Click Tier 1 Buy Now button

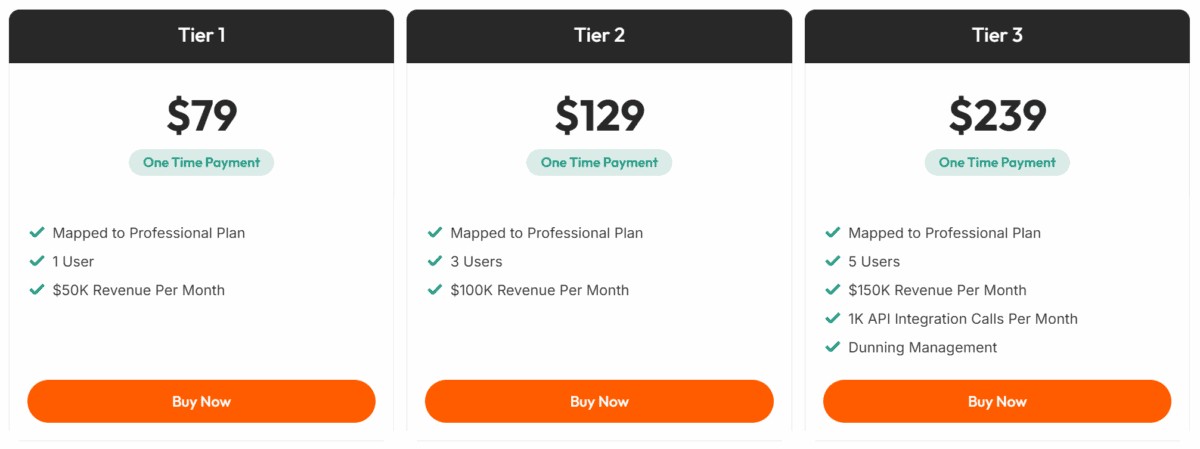pos(201,401)
